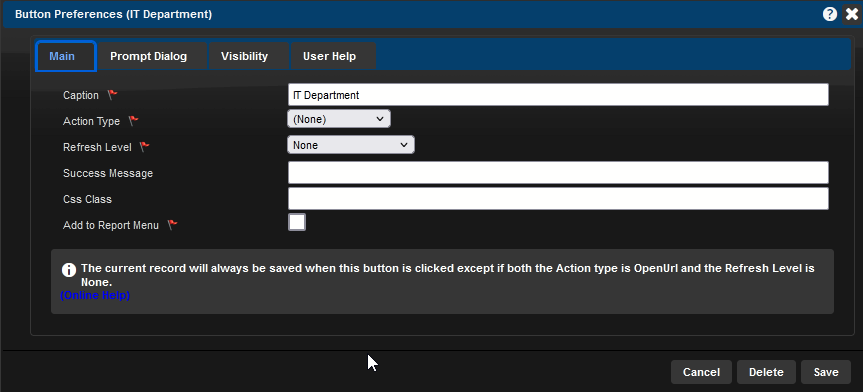This screenshot has width=863, height=392.
Task: Open the Action Type dropdown
Action: pos(339,119)
